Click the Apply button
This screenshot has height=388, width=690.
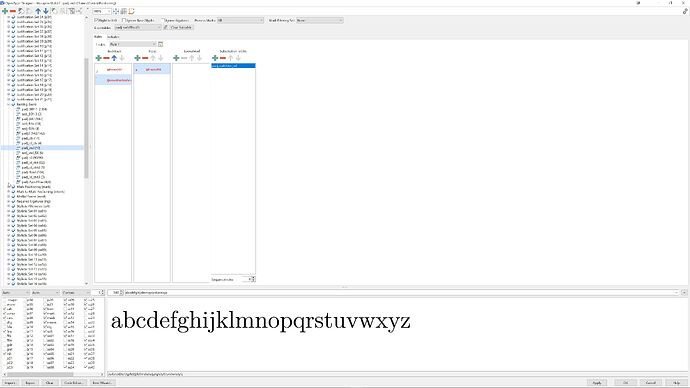pyautogui.click(x=597, y=383)
